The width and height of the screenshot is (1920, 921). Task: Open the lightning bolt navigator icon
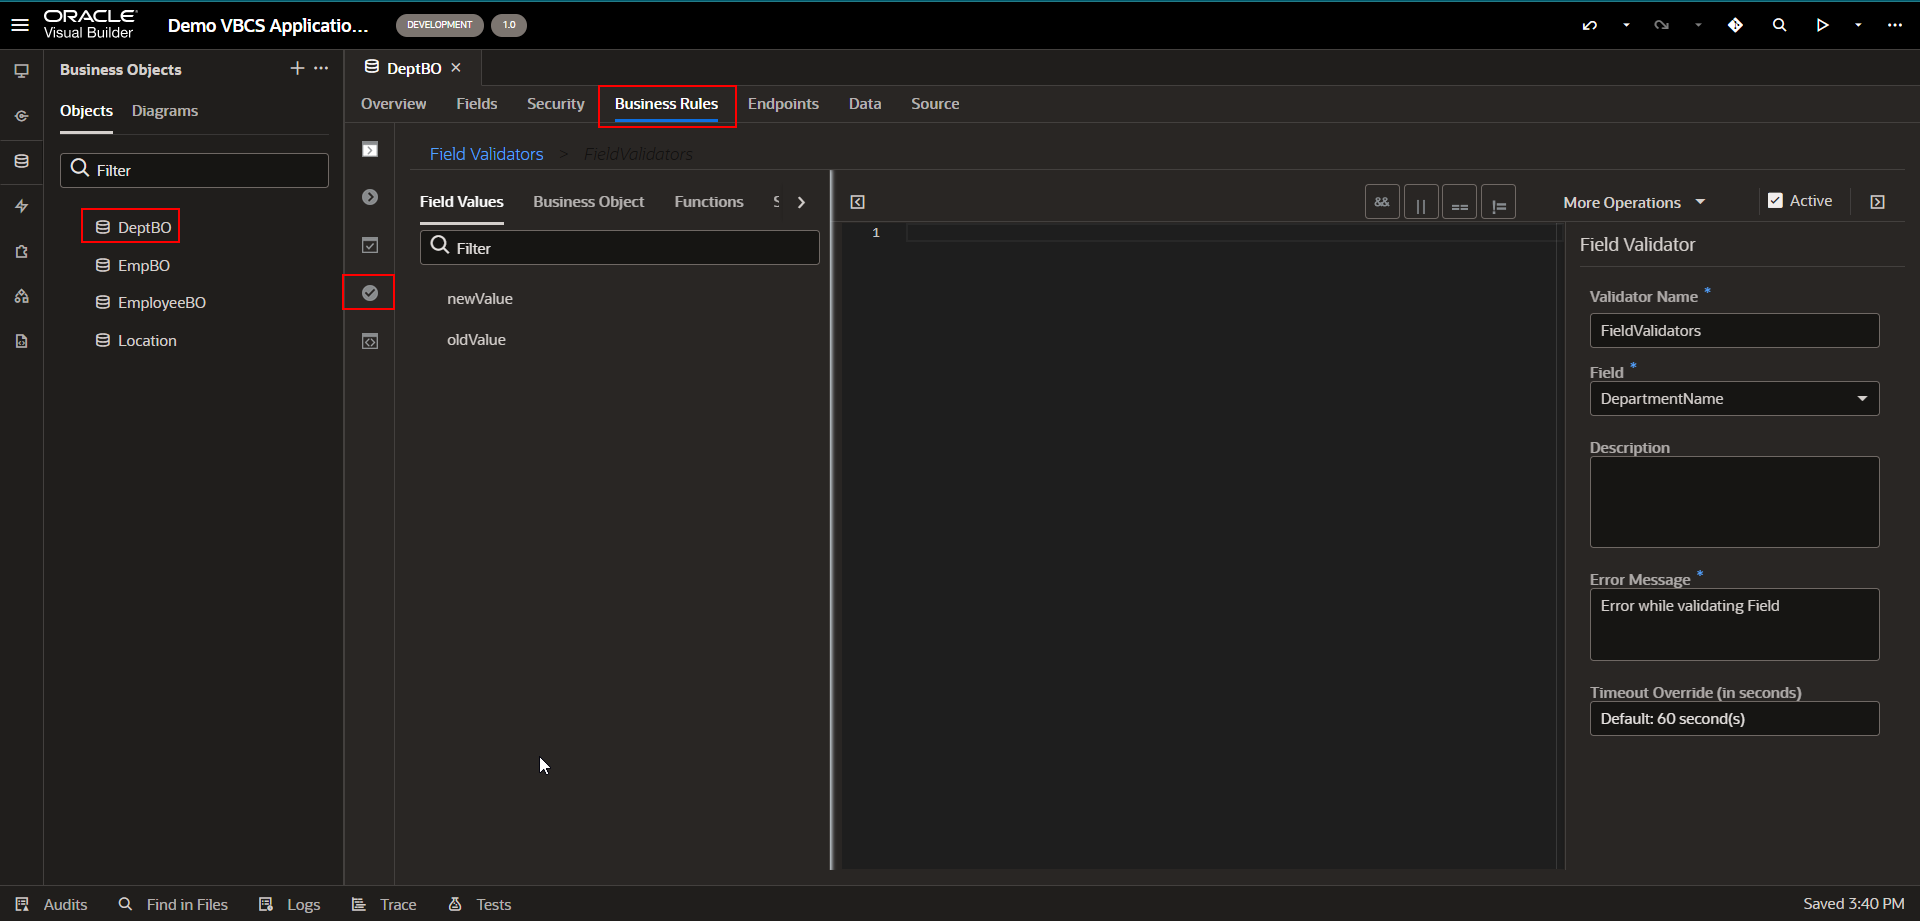click(x=21, y=206)
